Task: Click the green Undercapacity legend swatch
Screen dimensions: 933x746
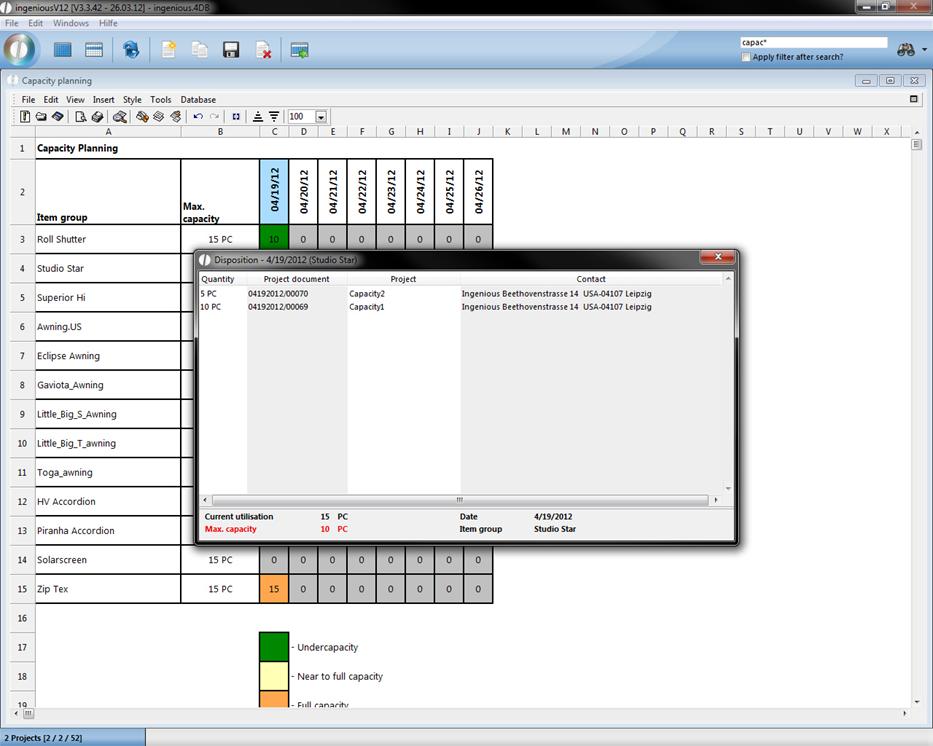Action: [274, 647]
